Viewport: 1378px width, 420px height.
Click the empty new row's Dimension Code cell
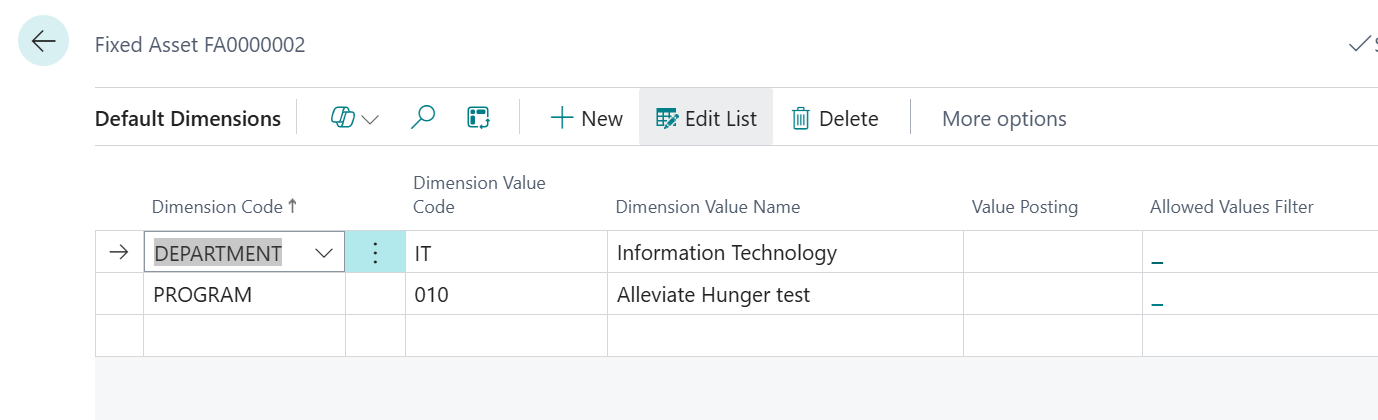[x=243, y=336]
